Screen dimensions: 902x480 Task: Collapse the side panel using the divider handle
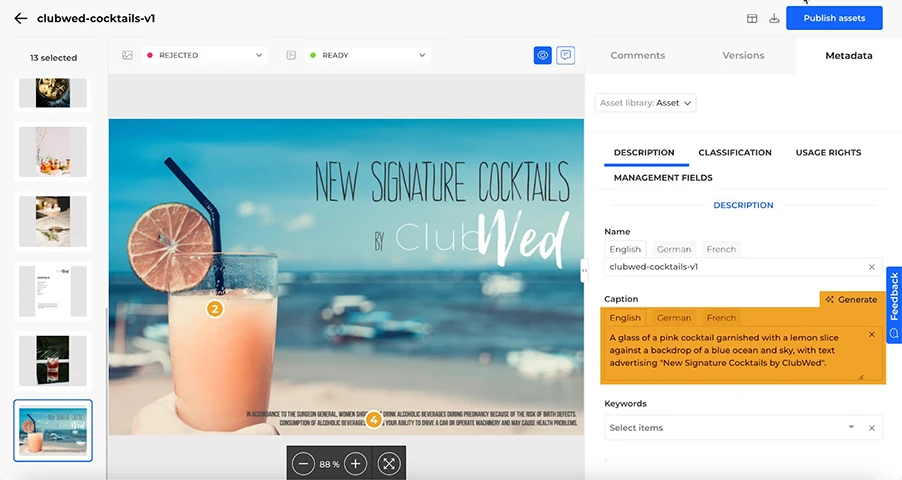pyautogui.click(x=584, y=271)
